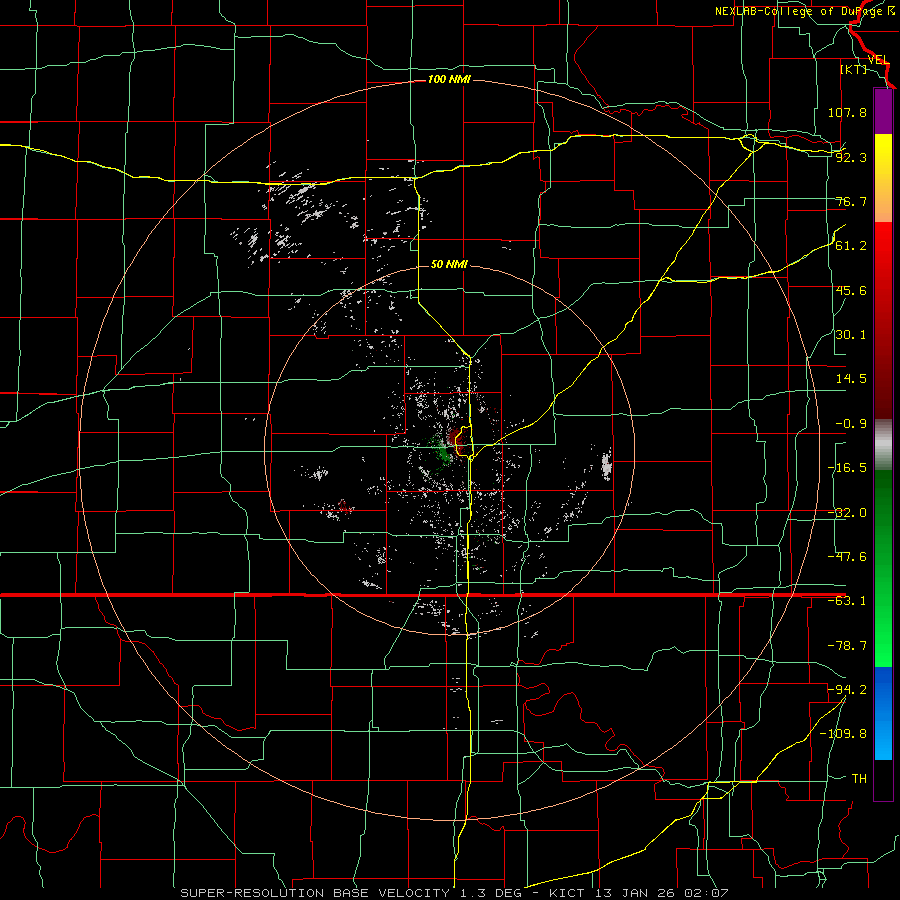The width and height of the screenshot is (900, 900).
Task: Click the 50 NMI range ring label
Action: pos(449,264)
